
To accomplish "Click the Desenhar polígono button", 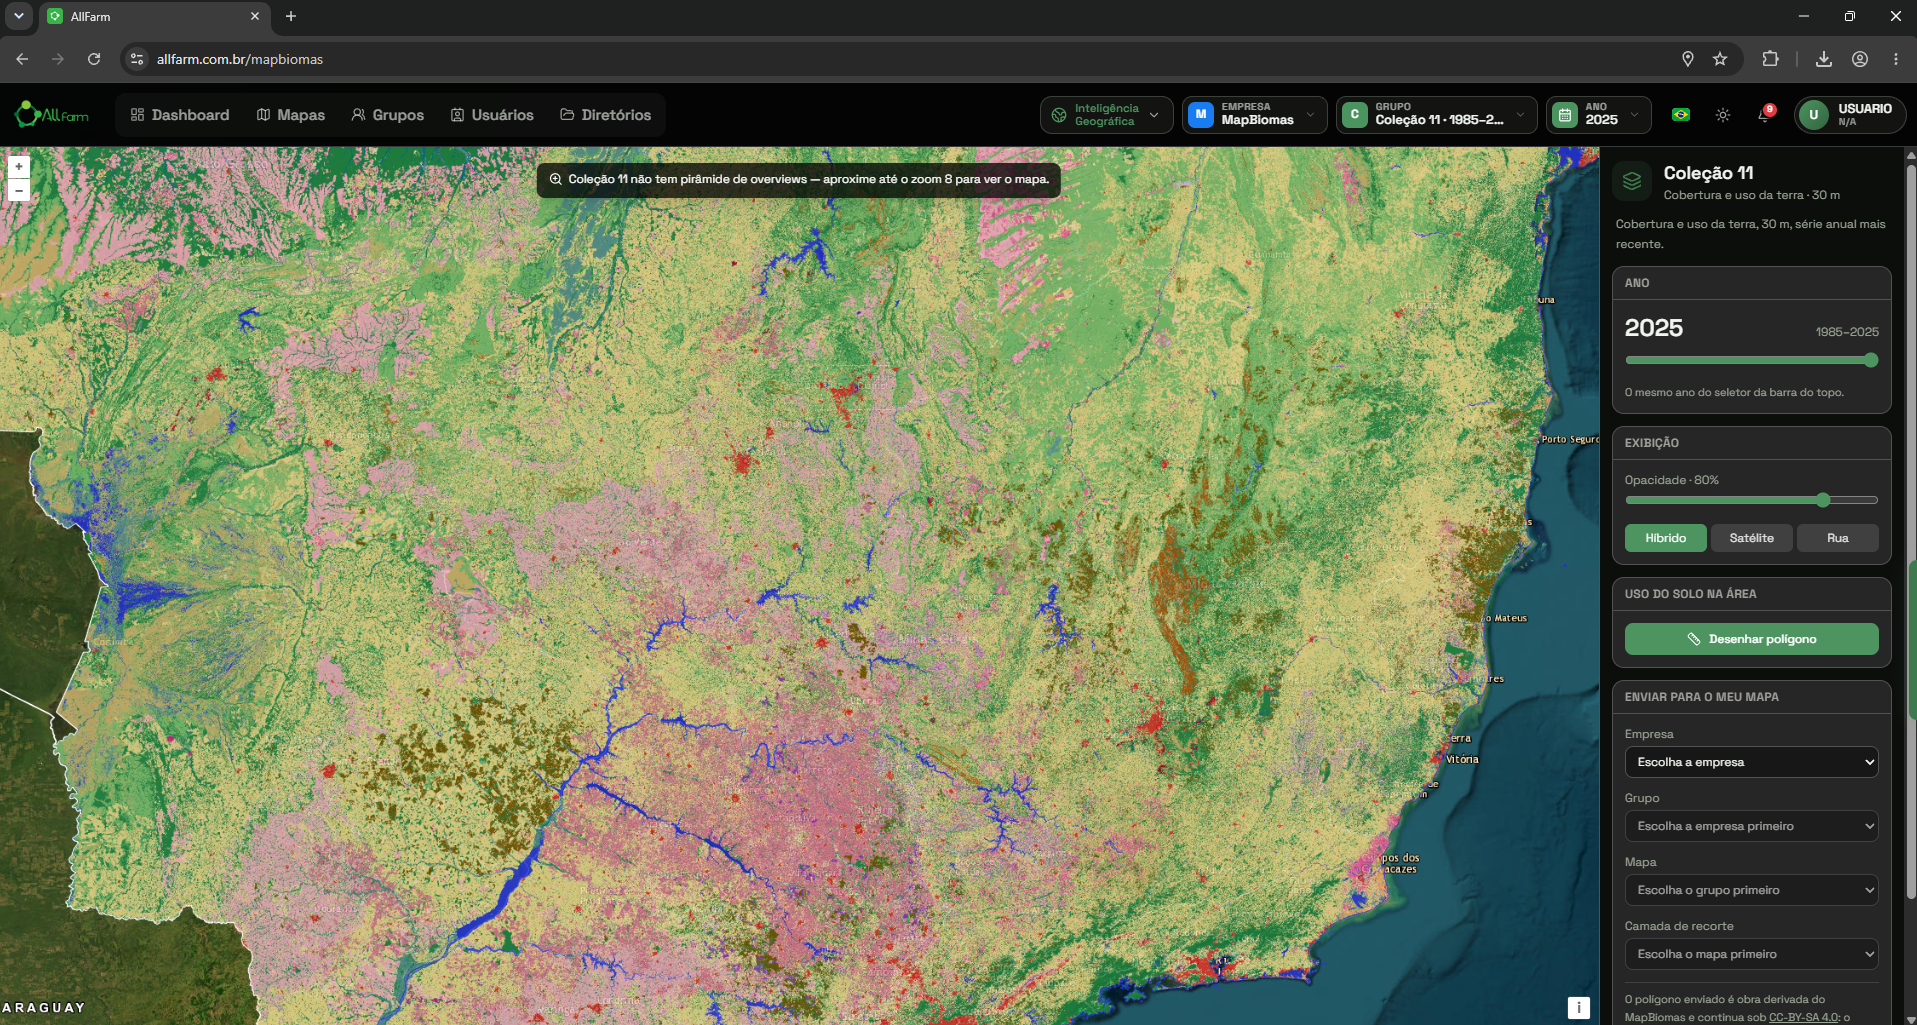I will (x=1752, y=639).
